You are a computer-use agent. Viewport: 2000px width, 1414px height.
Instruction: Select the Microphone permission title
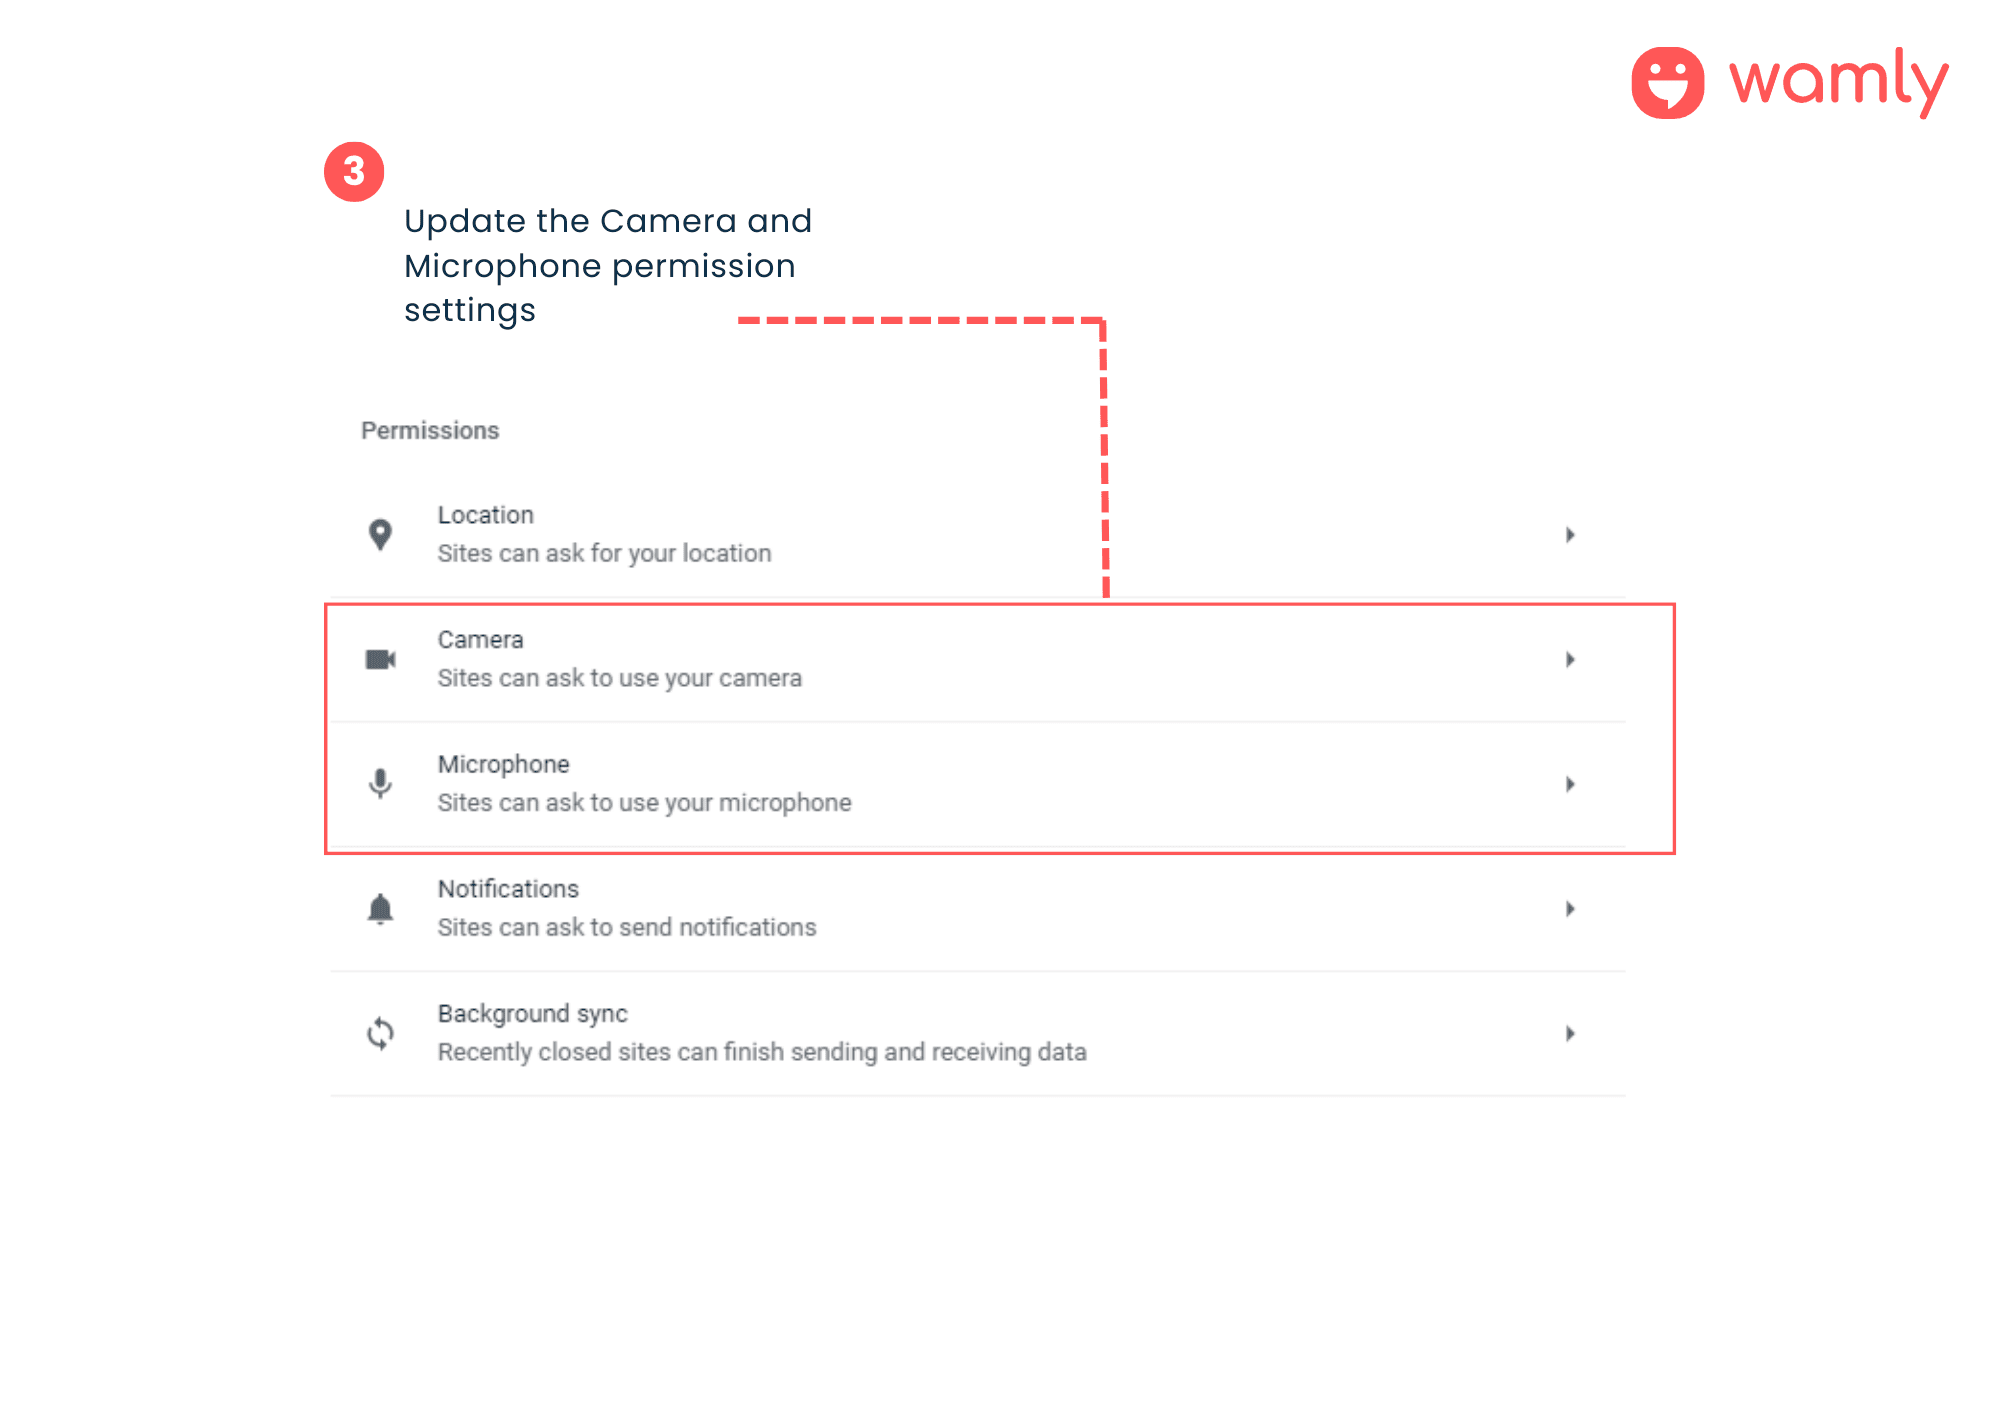click(504, 764)
